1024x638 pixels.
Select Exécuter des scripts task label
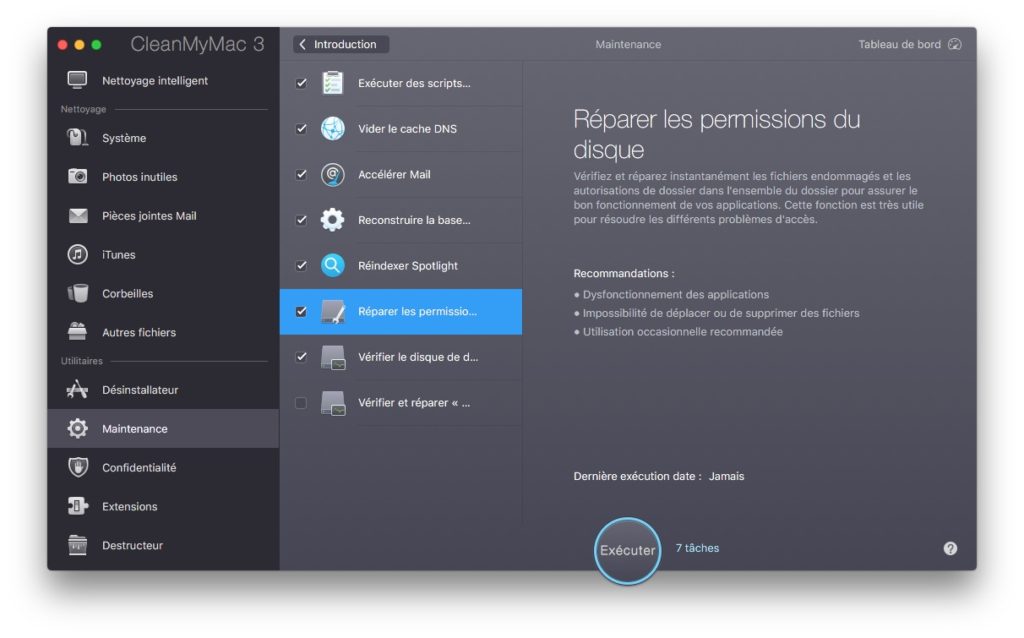[414, 83]
